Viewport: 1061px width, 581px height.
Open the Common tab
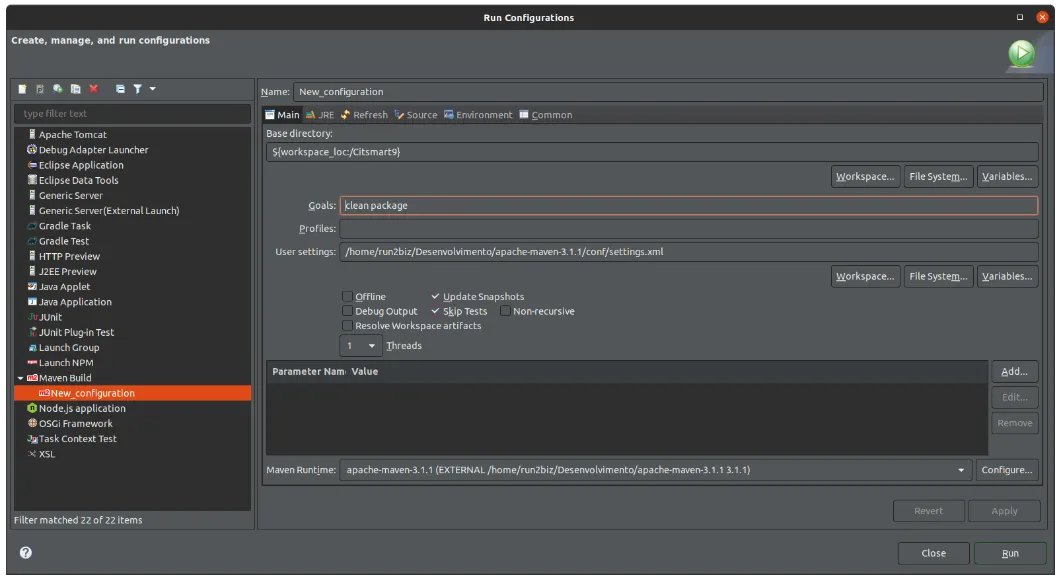point(545,115)
